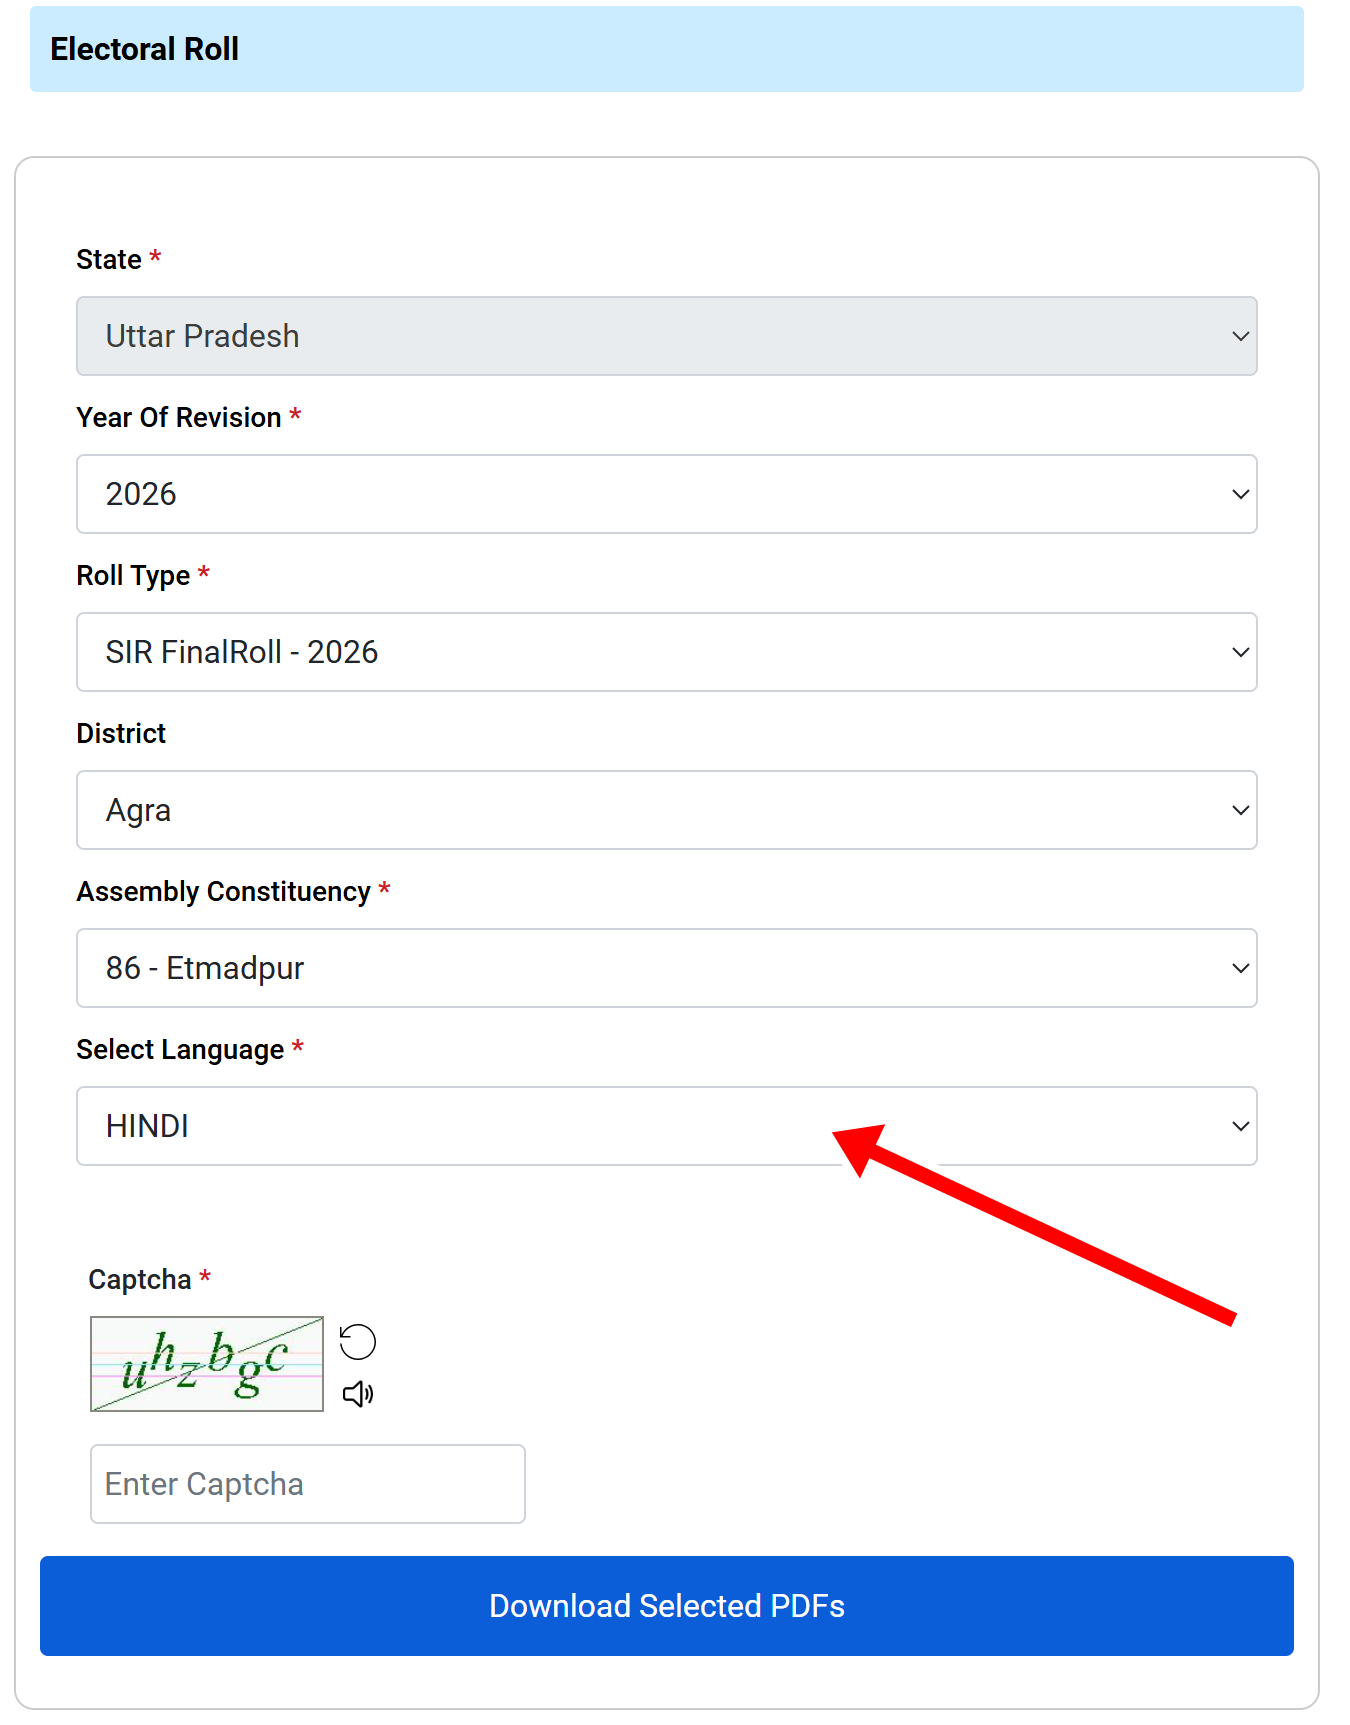Click the Download Selected PDFs button
Image resolution: width=1350 pixels, height=1725 pixels.
(667, 1606)
